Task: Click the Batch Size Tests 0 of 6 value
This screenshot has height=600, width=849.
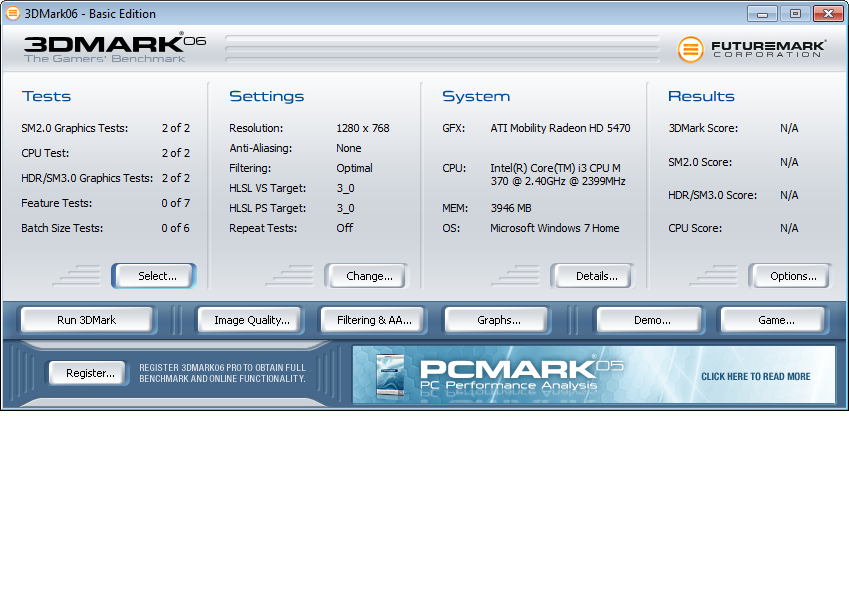Action: [175, 229]
